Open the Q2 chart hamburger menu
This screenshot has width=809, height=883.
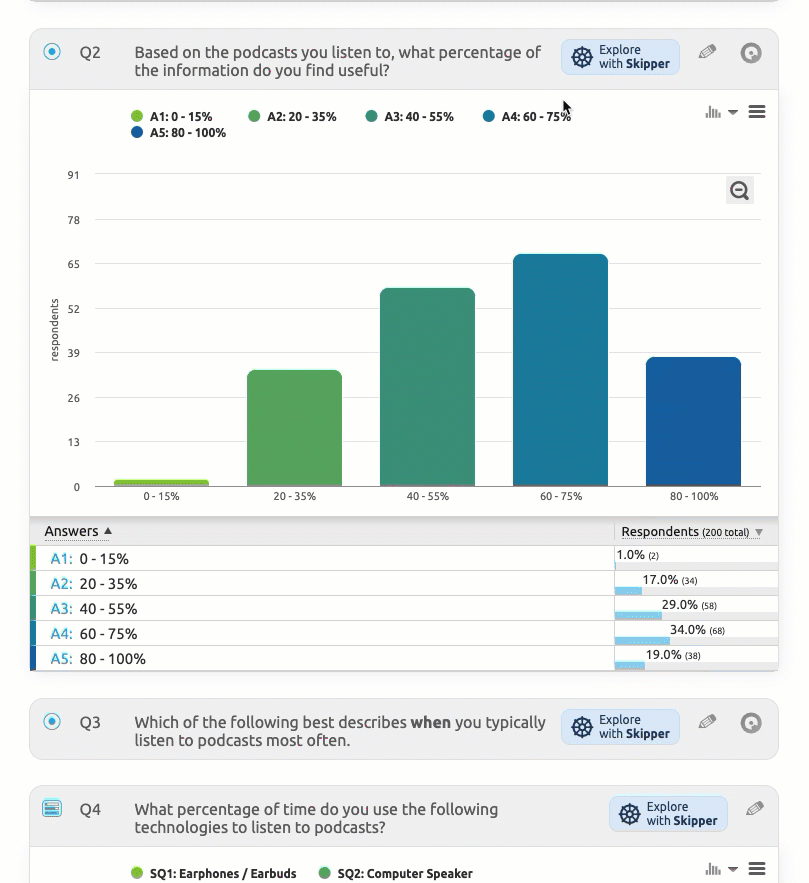[757, 112]
